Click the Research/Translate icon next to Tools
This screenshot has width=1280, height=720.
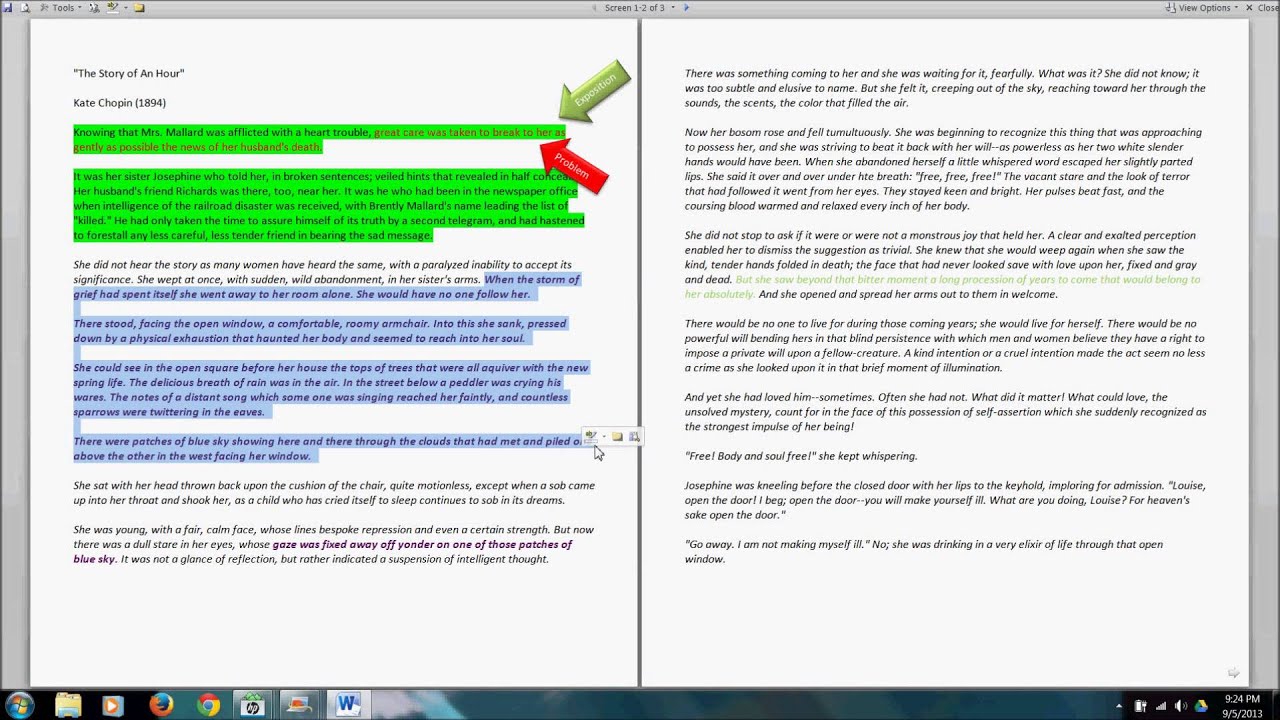(x=94, y=8)
